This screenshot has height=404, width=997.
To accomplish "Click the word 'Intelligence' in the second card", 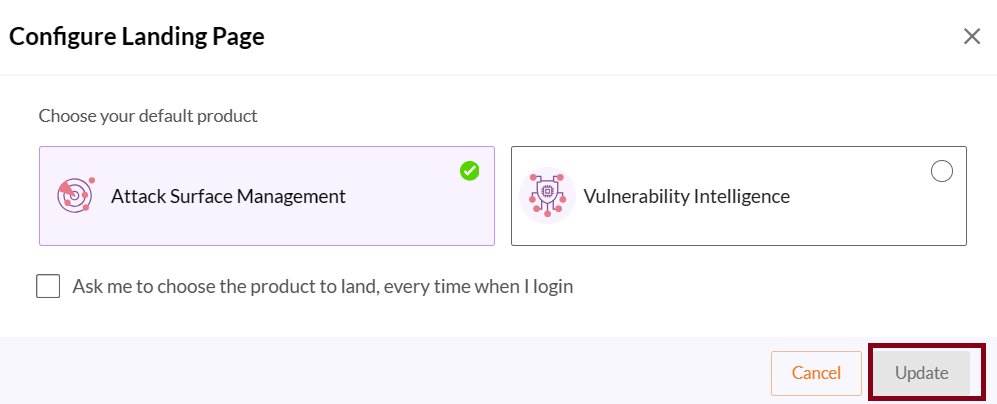I will (x=739, y=196).
